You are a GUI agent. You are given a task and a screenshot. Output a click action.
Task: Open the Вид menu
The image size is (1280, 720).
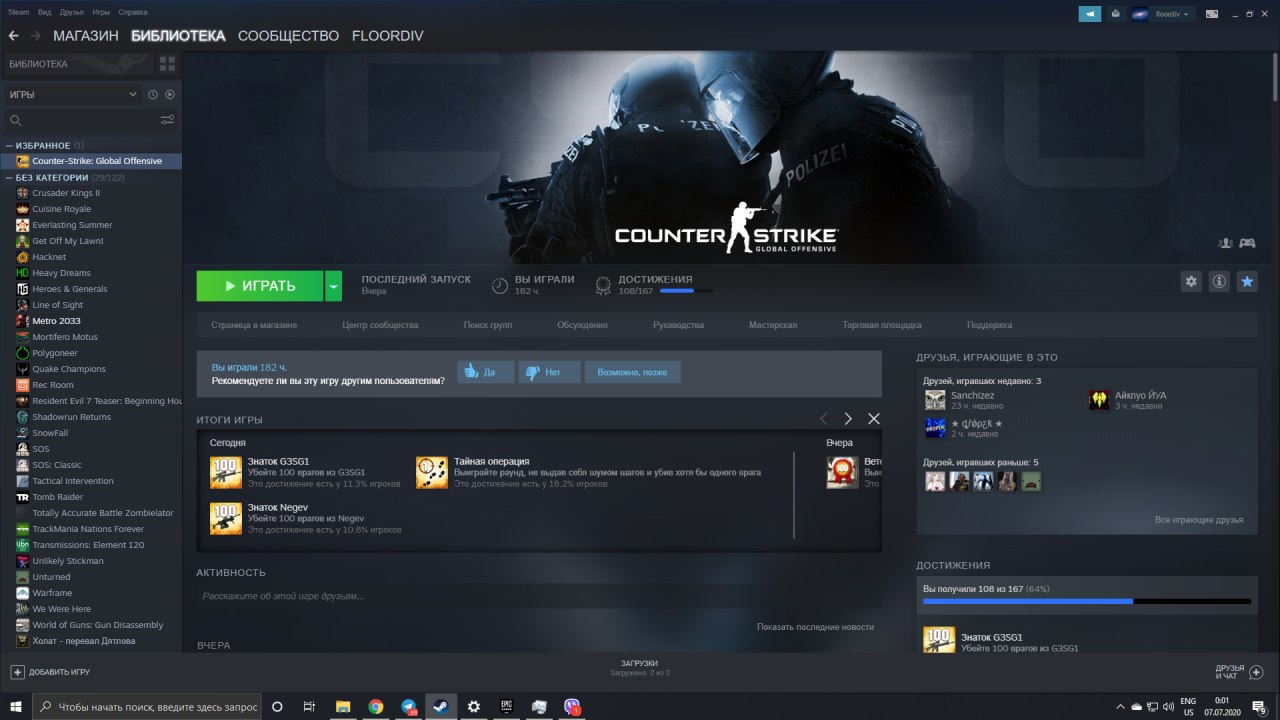pos(44,12)
